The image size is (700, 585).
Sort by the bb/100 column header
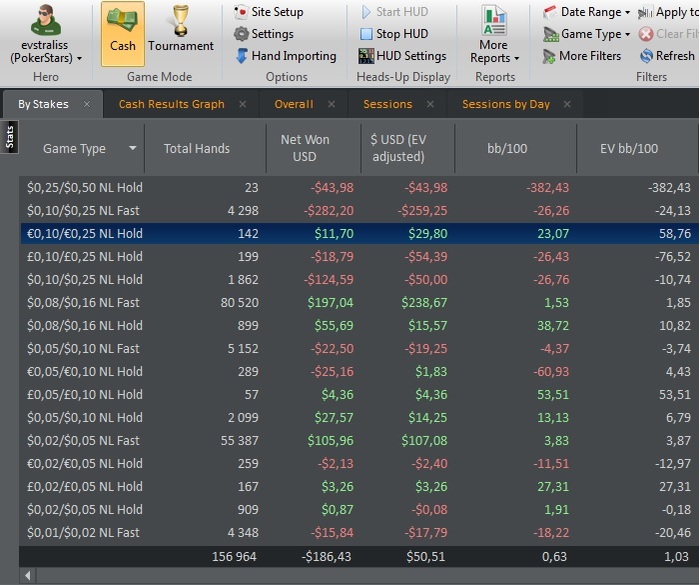507,148
